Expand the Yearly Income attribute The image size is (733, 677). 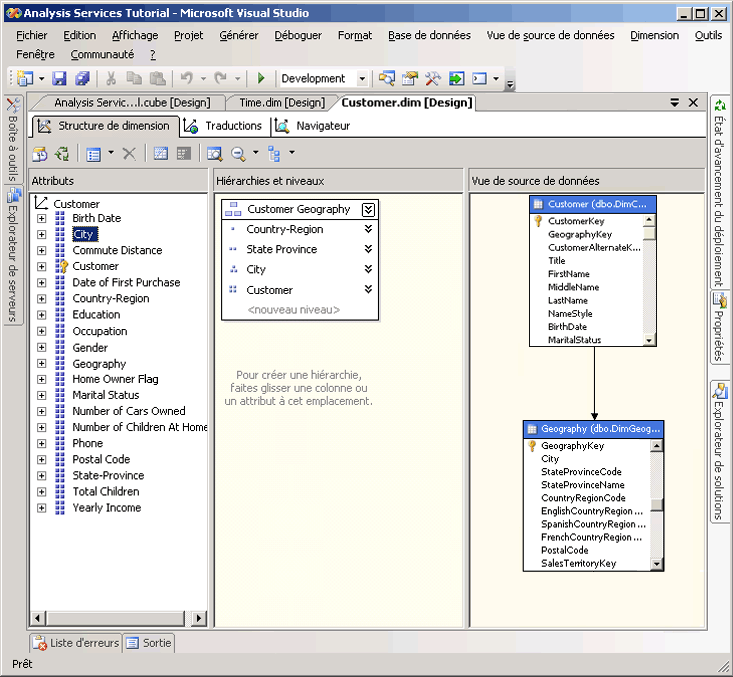[x=42, y=508]
